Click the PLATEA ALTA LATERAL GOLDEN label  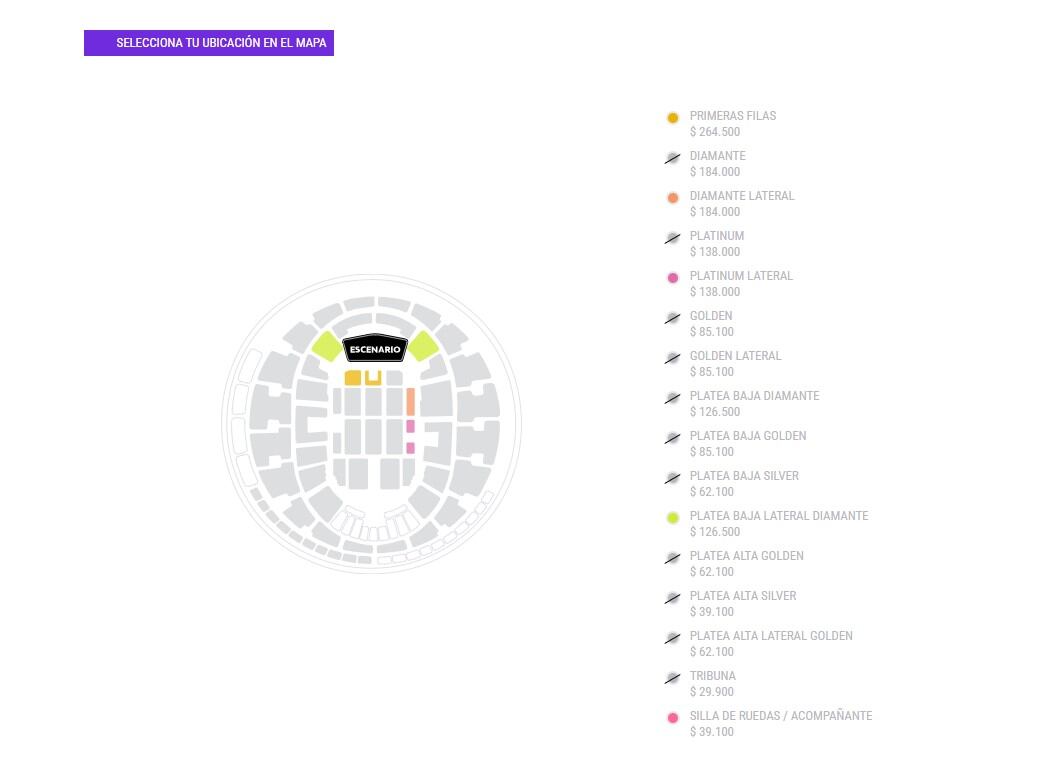771,636
